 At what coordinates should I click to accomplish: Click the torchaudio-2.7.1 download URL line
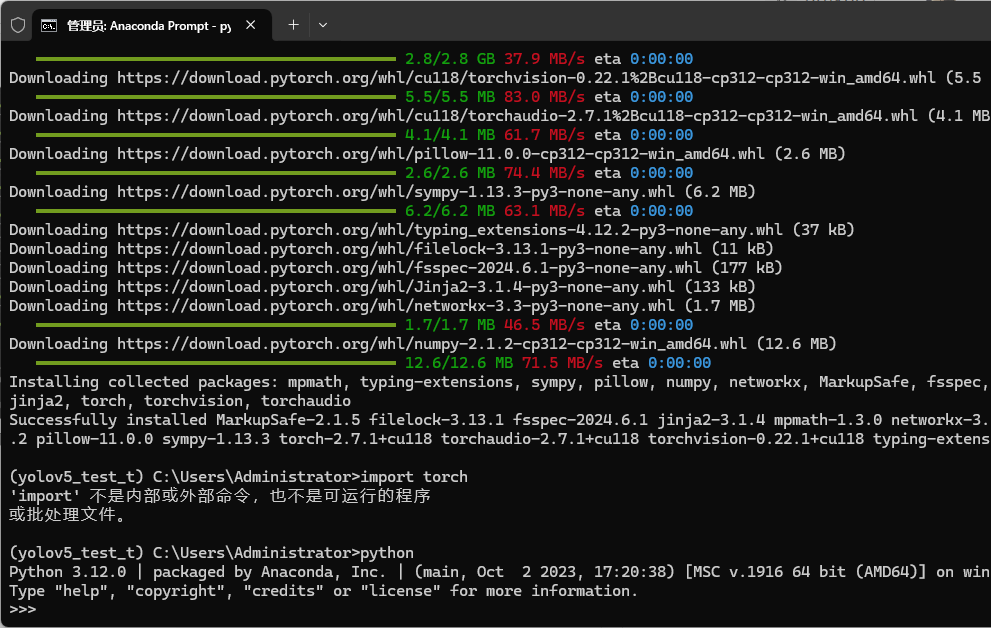pyautogui.click(x=499, y=116)
